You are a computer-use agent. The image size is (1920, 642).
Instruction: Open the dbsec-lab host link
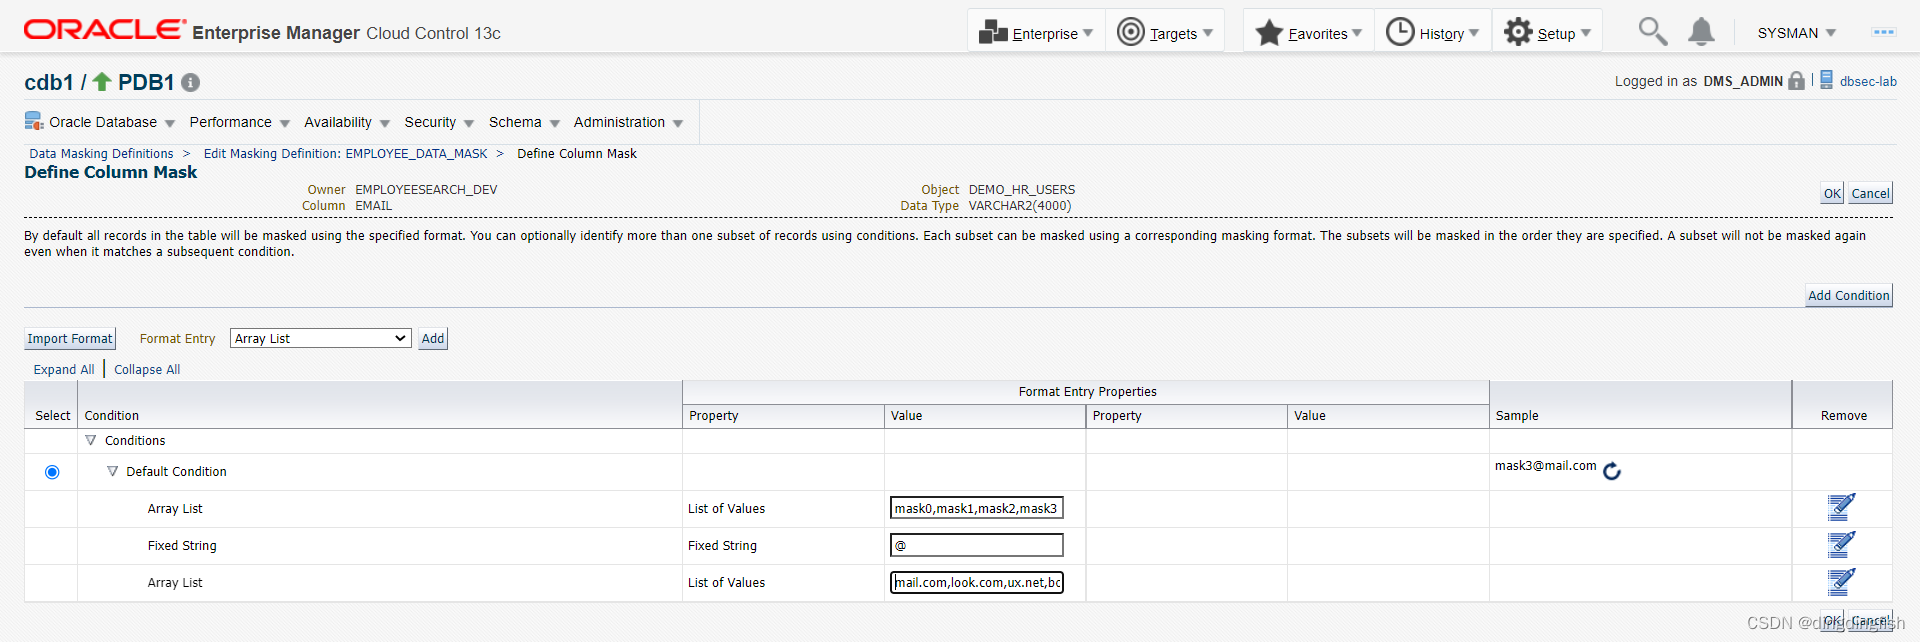click(x=1868, y=82)
